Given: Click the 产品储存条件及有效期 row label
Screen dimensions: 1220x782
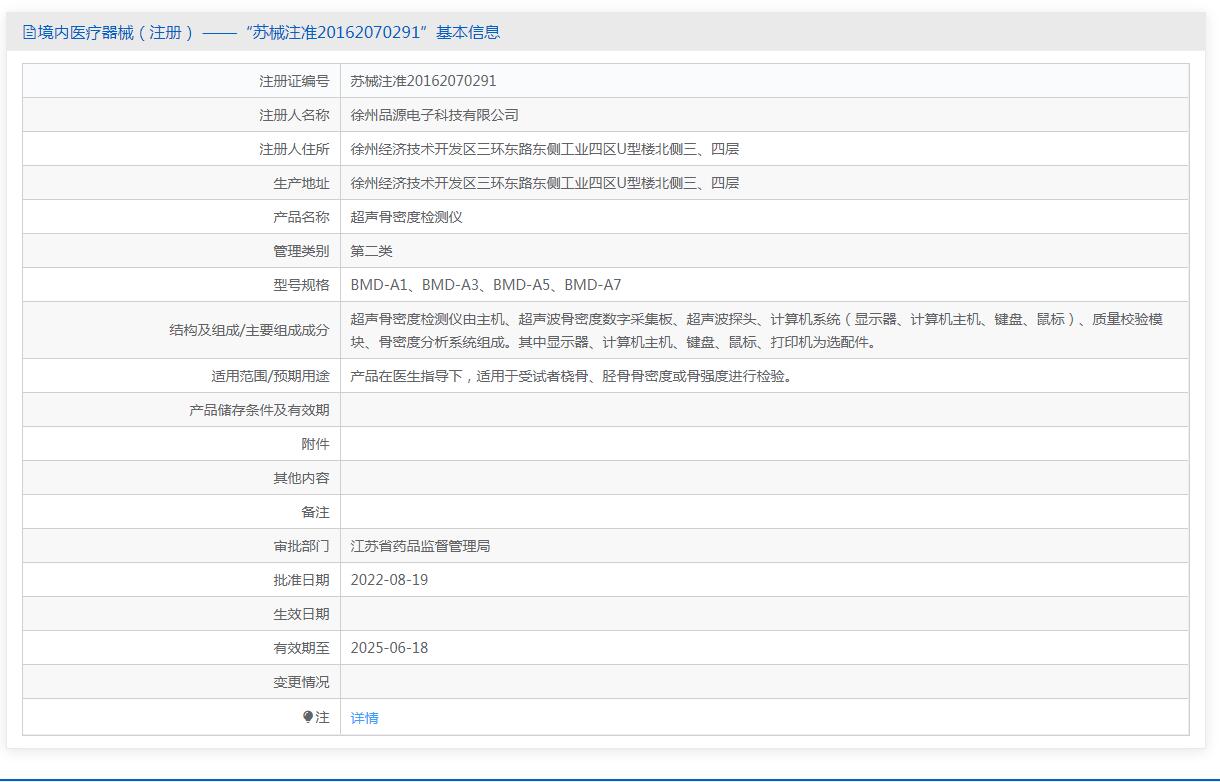Looking at the screenshot, I should click(x=258, y=410).
